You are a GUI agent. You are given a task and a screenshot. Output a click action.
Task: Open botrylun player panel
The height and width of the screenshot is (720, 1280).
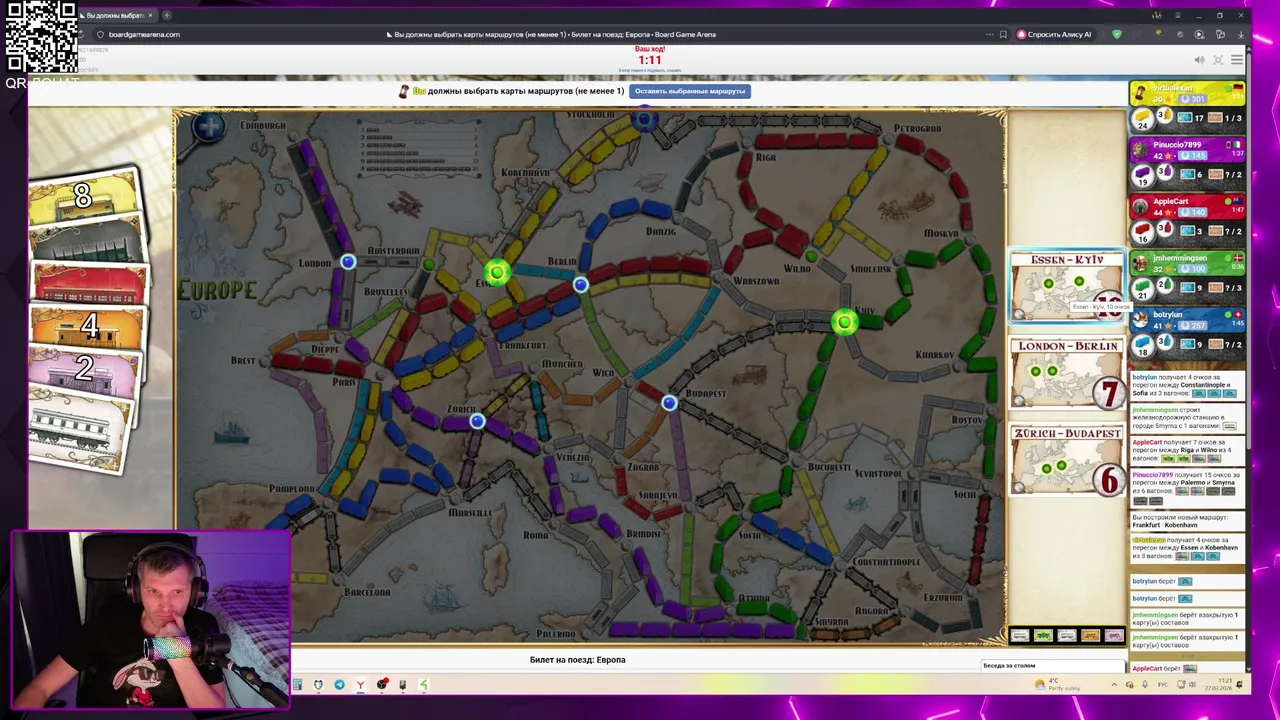[1187, 335]
